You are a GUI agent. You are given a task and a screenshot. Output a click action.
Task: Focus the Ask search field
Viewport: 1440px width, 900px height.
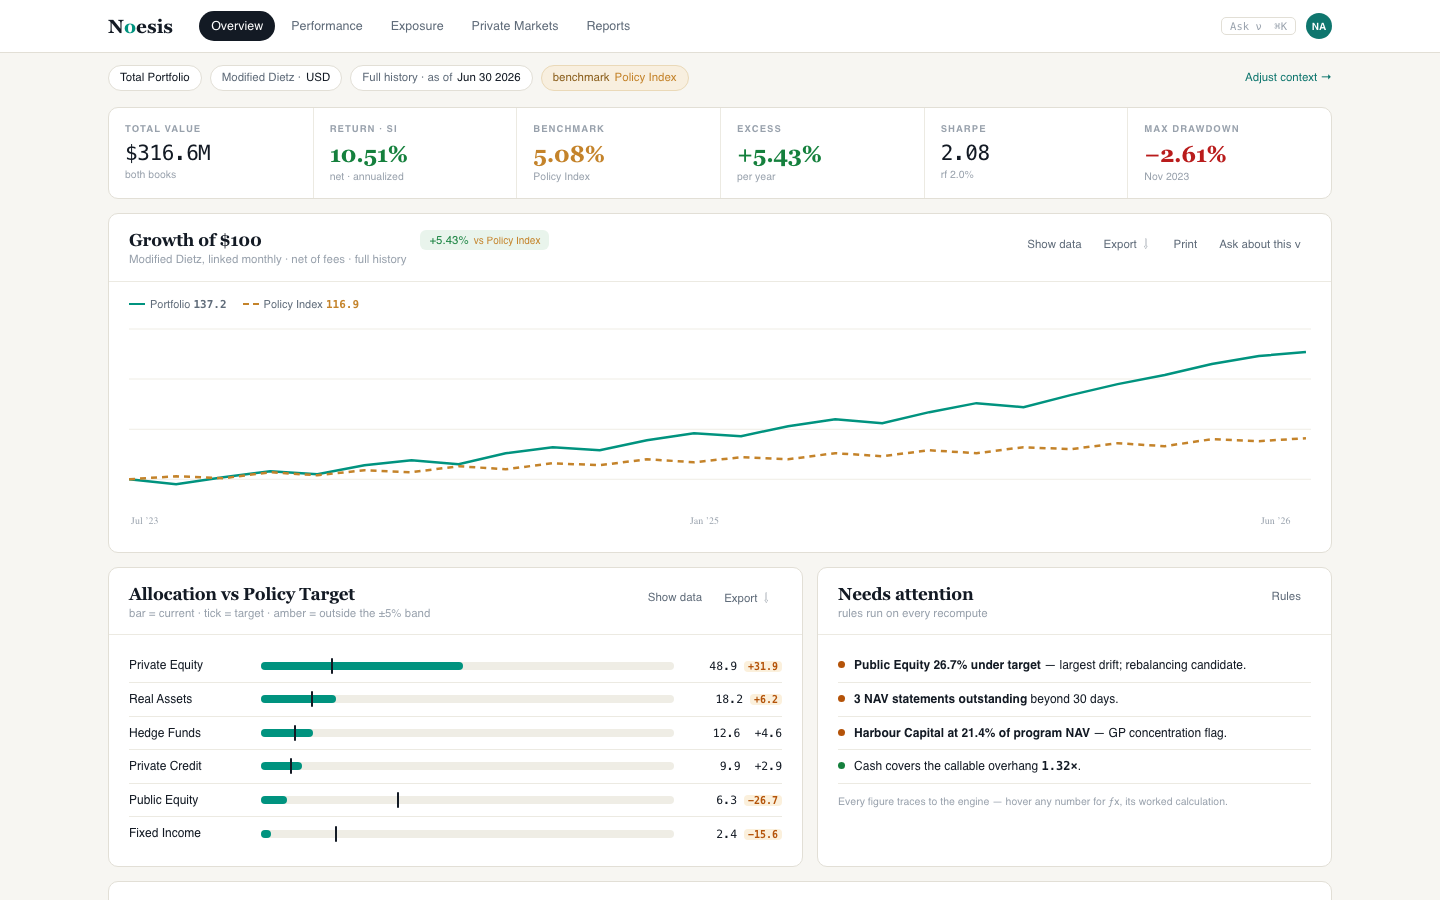click(1258, 26)
